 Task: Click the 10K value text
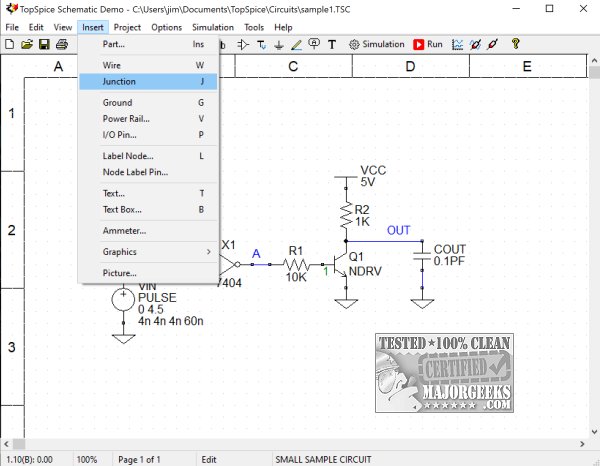(x=296, y=277)
